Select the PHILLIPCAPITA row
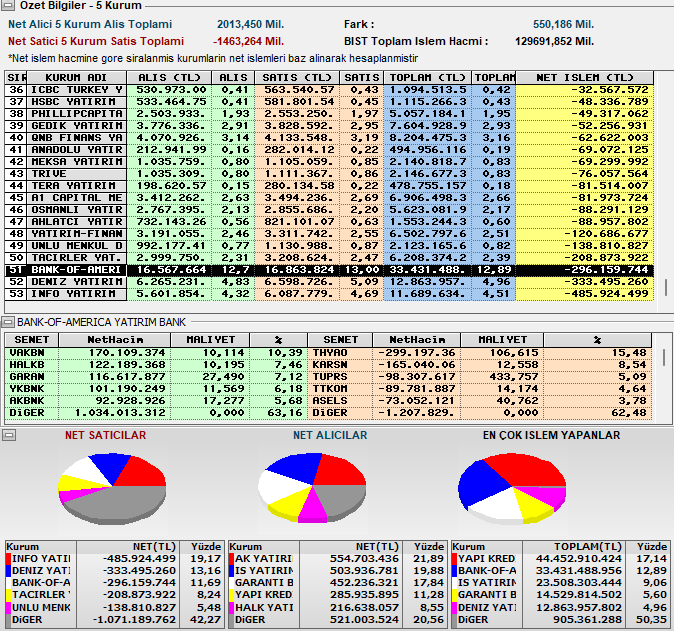The image size is (674, 631). (x=329, y=114)
